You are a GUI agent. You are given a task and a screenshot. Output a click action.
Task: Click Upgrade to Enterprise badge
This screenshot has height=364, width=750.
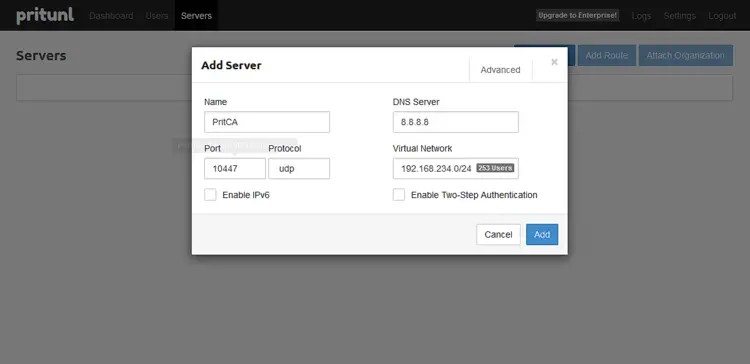coord(578,15)
